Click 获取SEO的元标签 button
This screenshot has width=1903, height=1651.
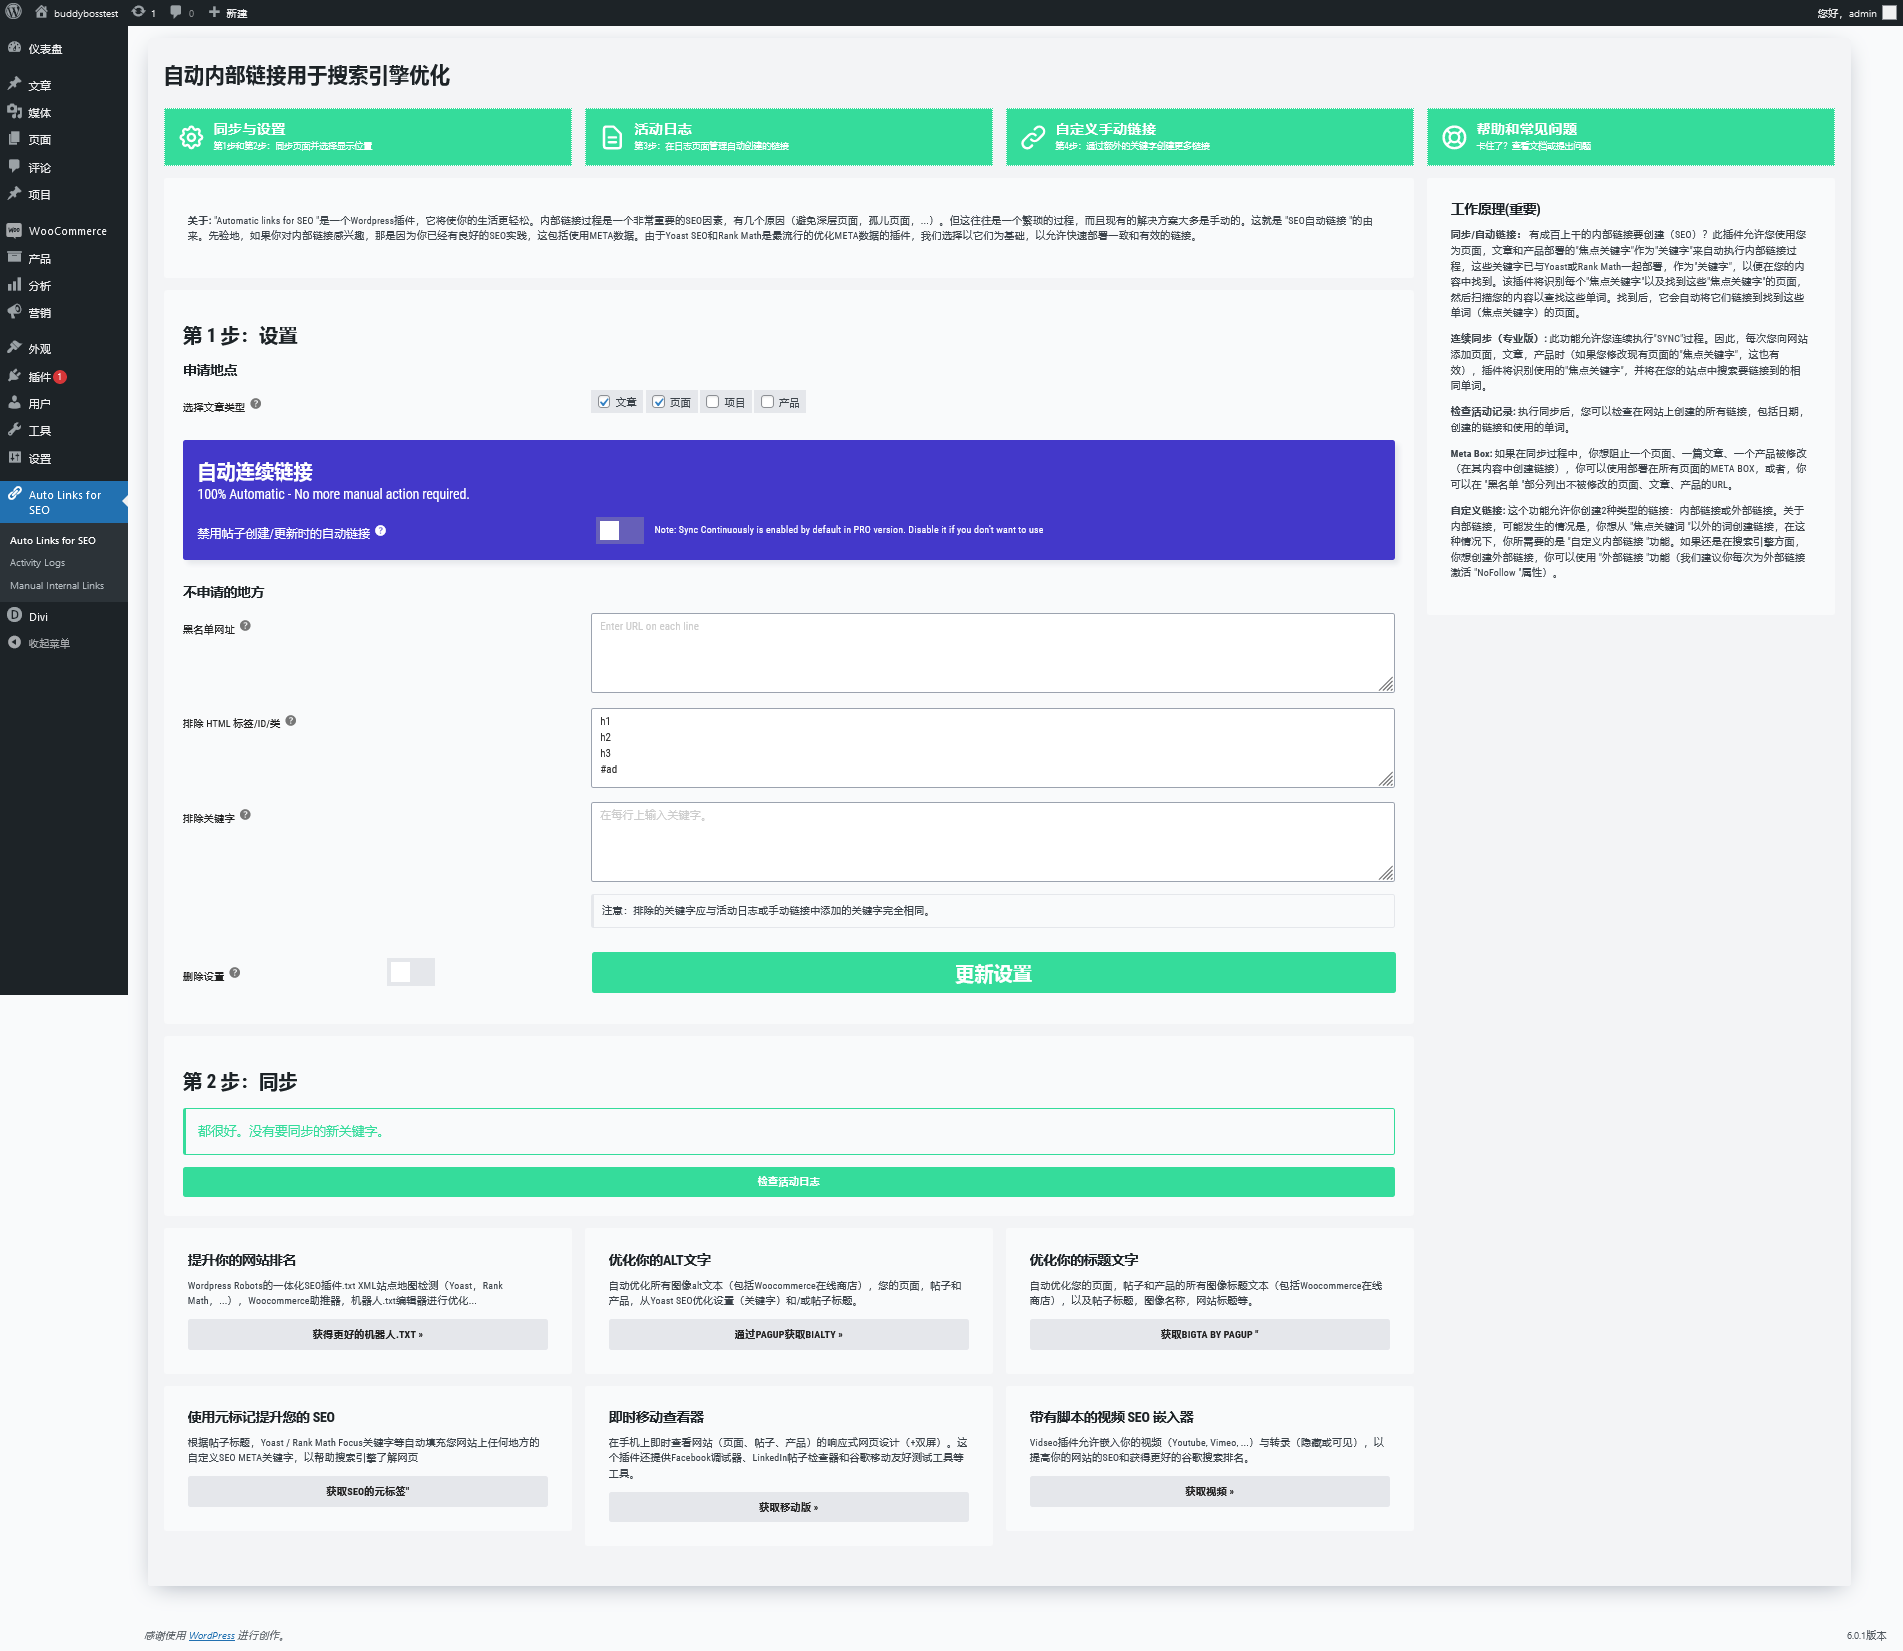pos(368,1491)
